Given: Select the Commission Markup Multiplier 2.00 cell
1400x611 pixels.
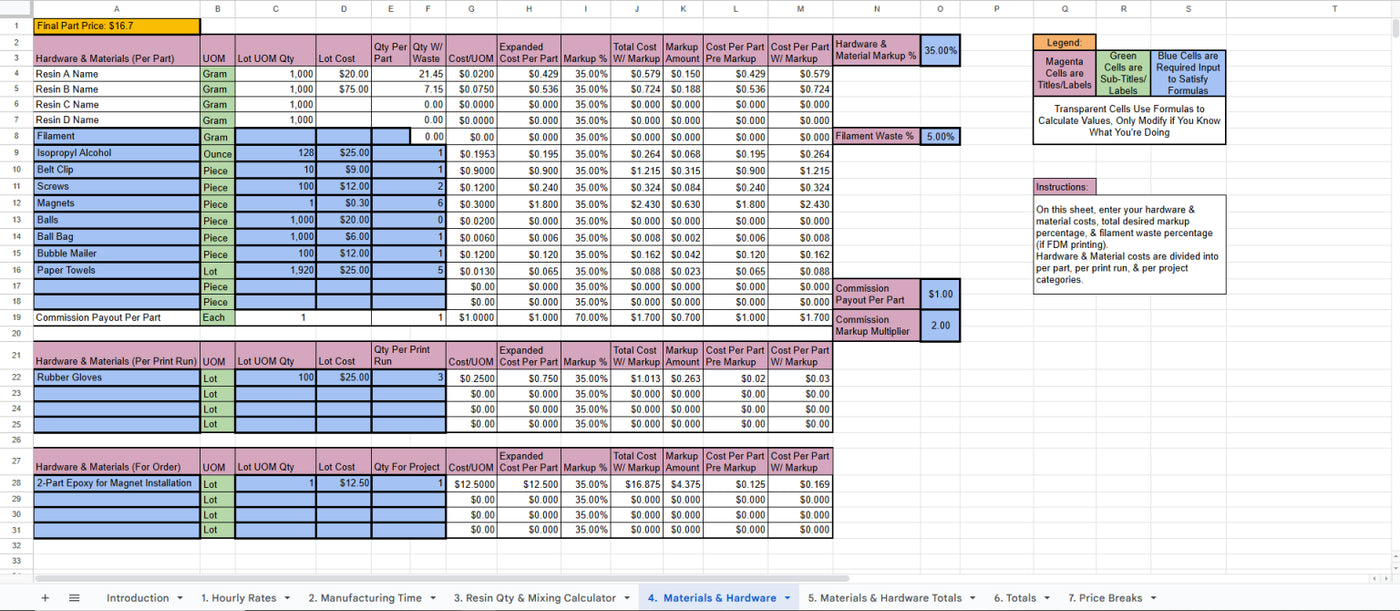Looking at the screenshot, I should pyautogui.click(x=940, y=326).
